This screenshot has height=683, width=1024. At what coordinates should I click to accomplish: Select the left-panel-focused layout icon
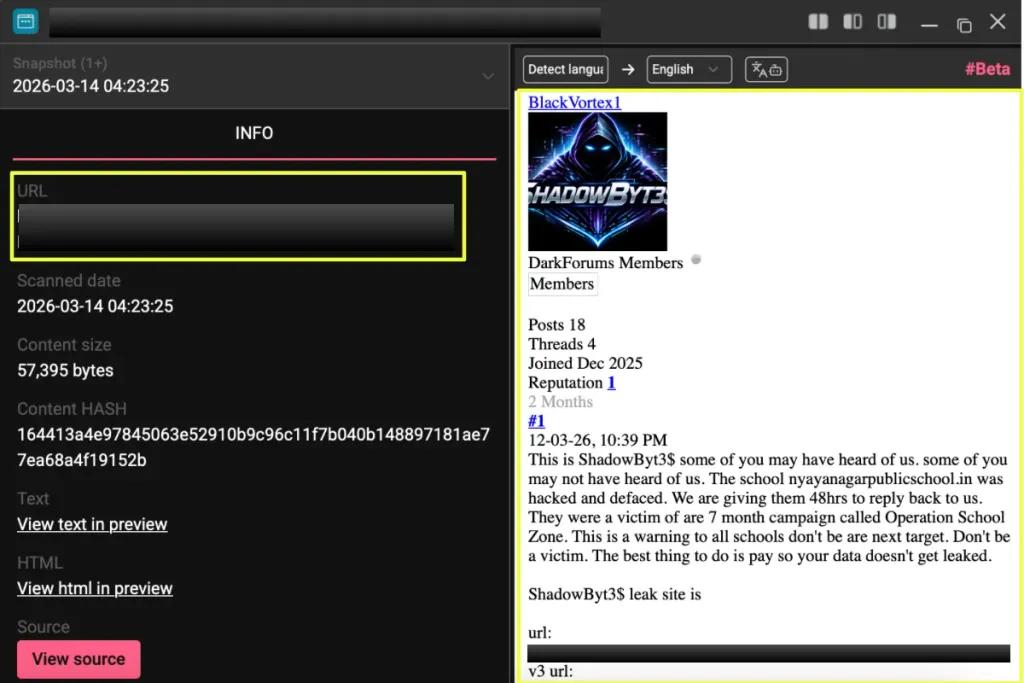852,22
